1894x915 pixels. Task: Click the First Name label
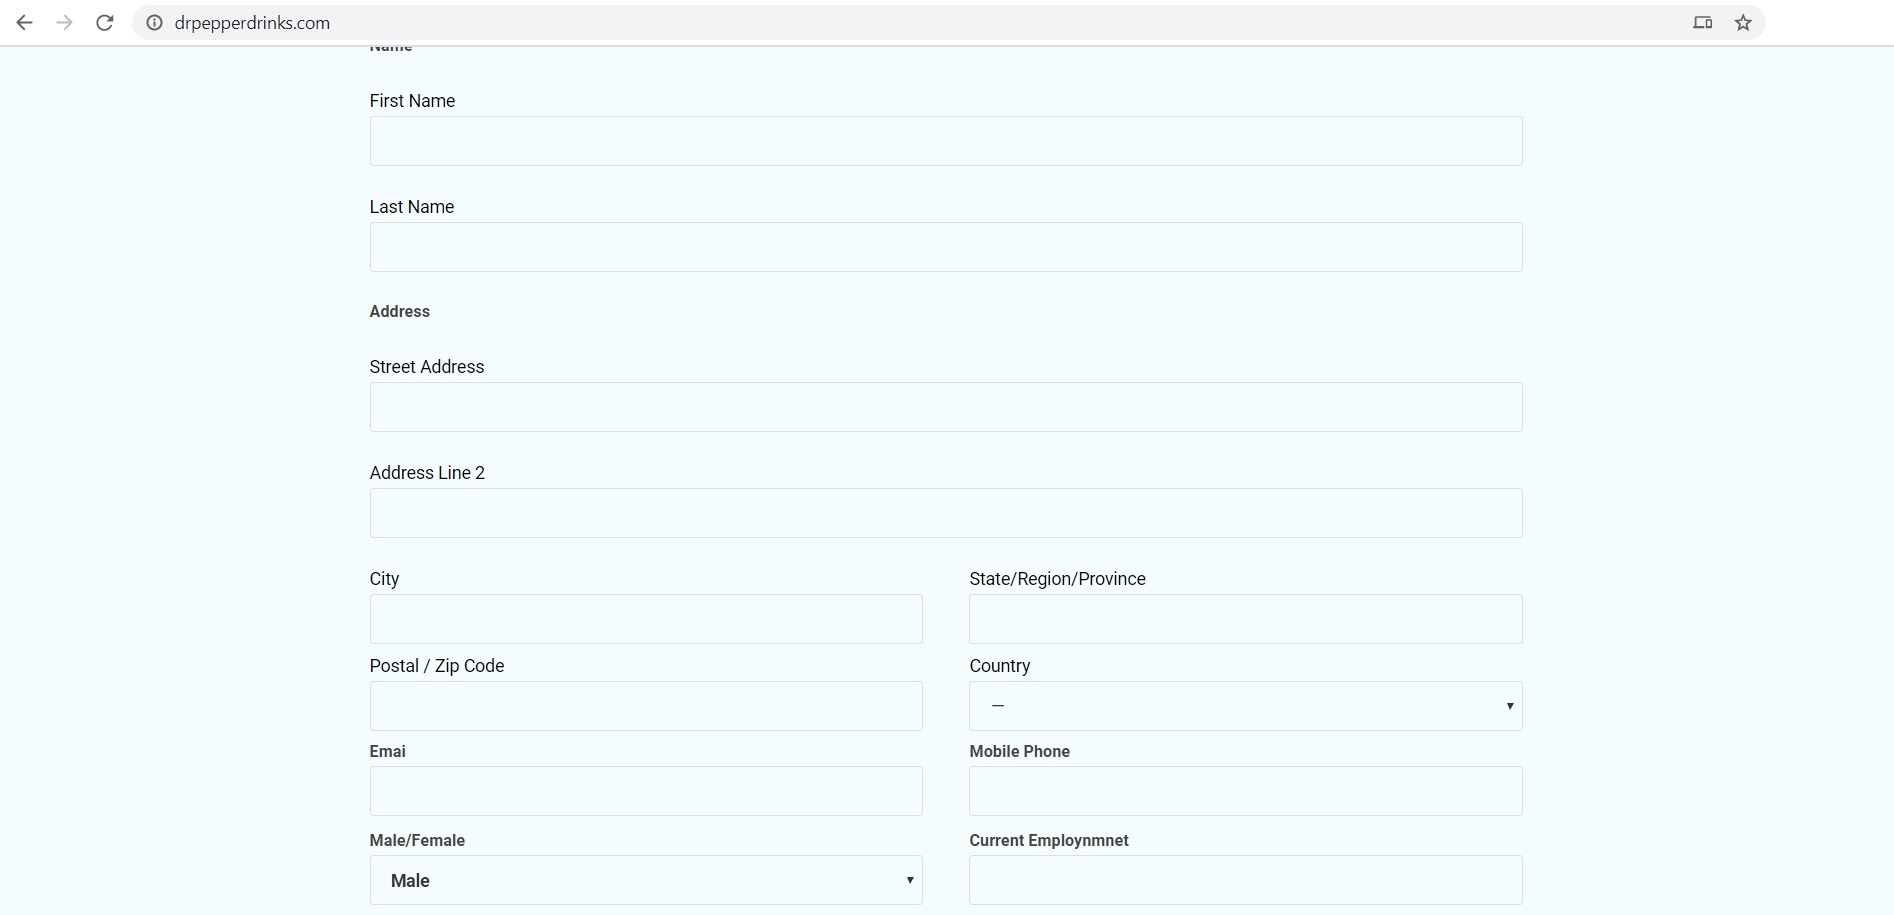[412, 101]
